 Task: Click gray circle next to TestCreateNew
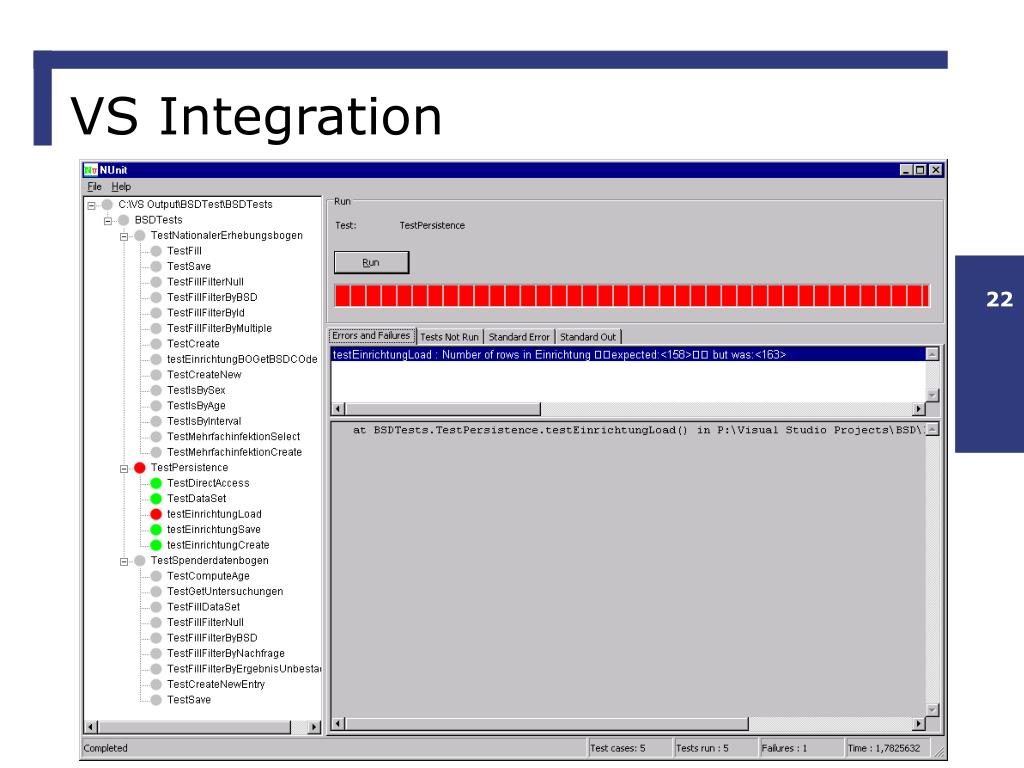point(156,375)
